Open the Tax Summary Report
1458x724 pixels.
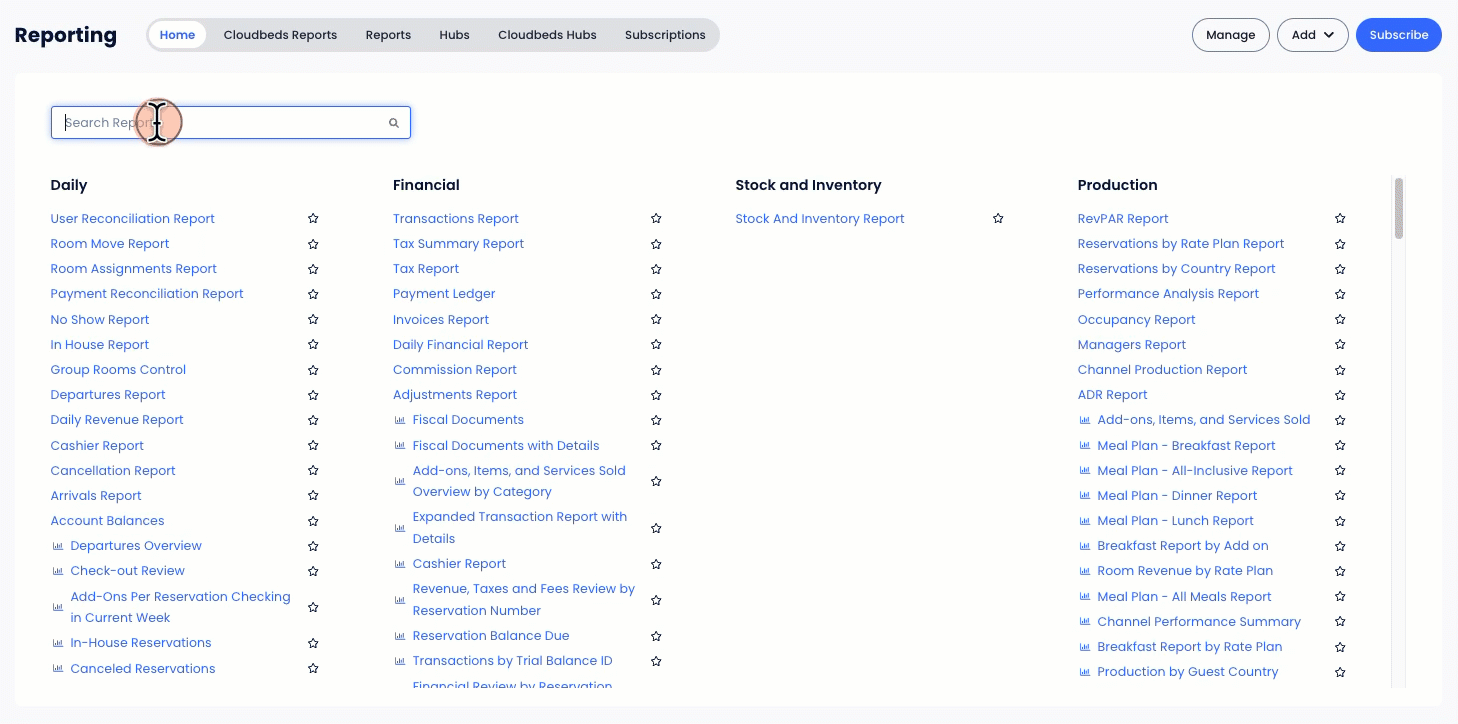(x=458, y=243)
